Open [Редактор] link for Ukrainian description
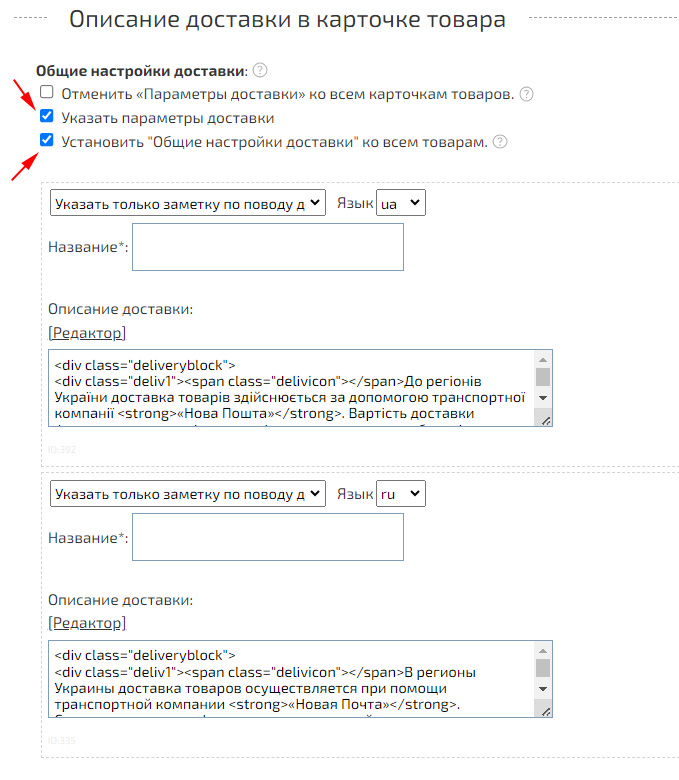 pyautogui.click(x=87, y=333)
